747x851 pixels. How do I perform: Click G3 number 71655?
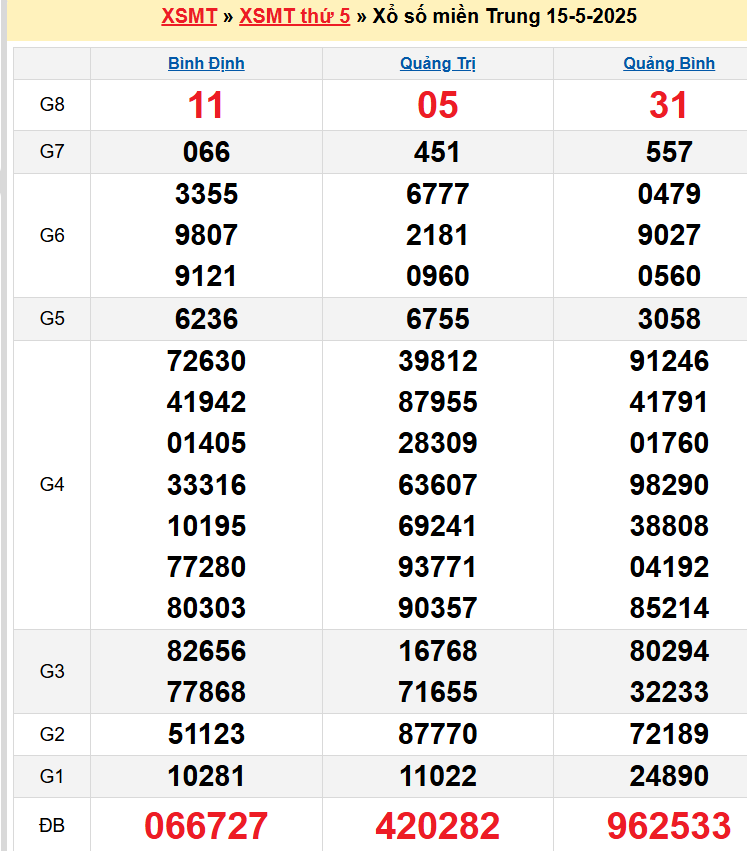pyautogui.click(x=438, y=693)
